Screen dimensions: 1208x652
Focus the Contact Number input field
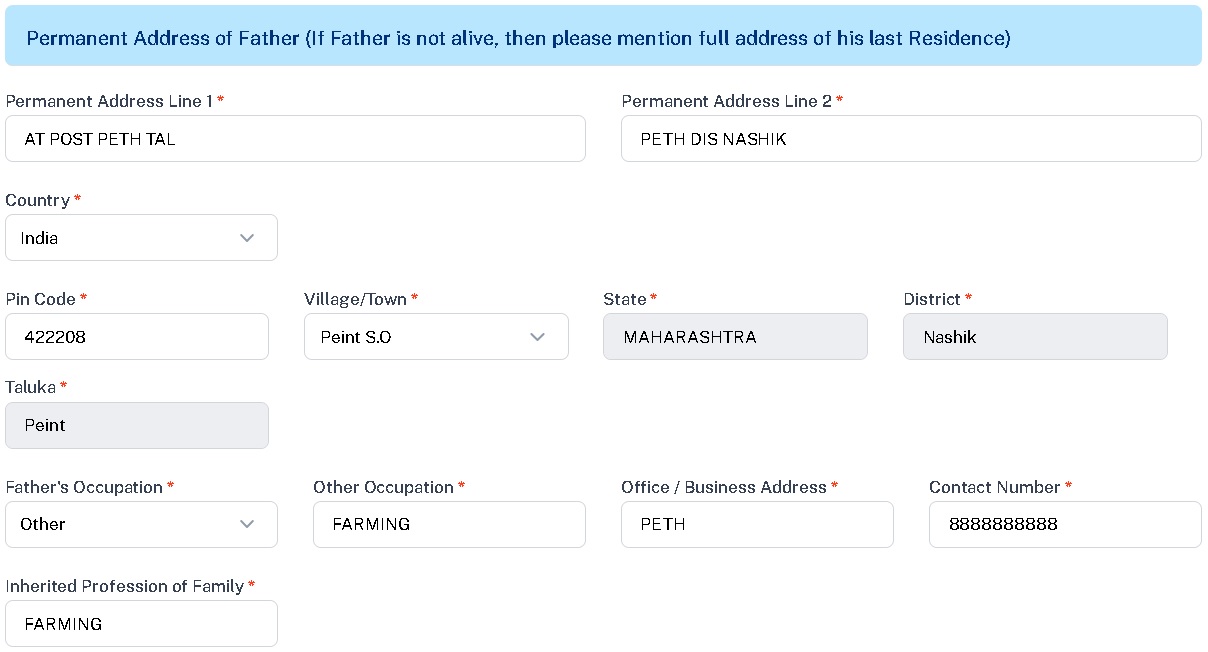[1064, 524]
